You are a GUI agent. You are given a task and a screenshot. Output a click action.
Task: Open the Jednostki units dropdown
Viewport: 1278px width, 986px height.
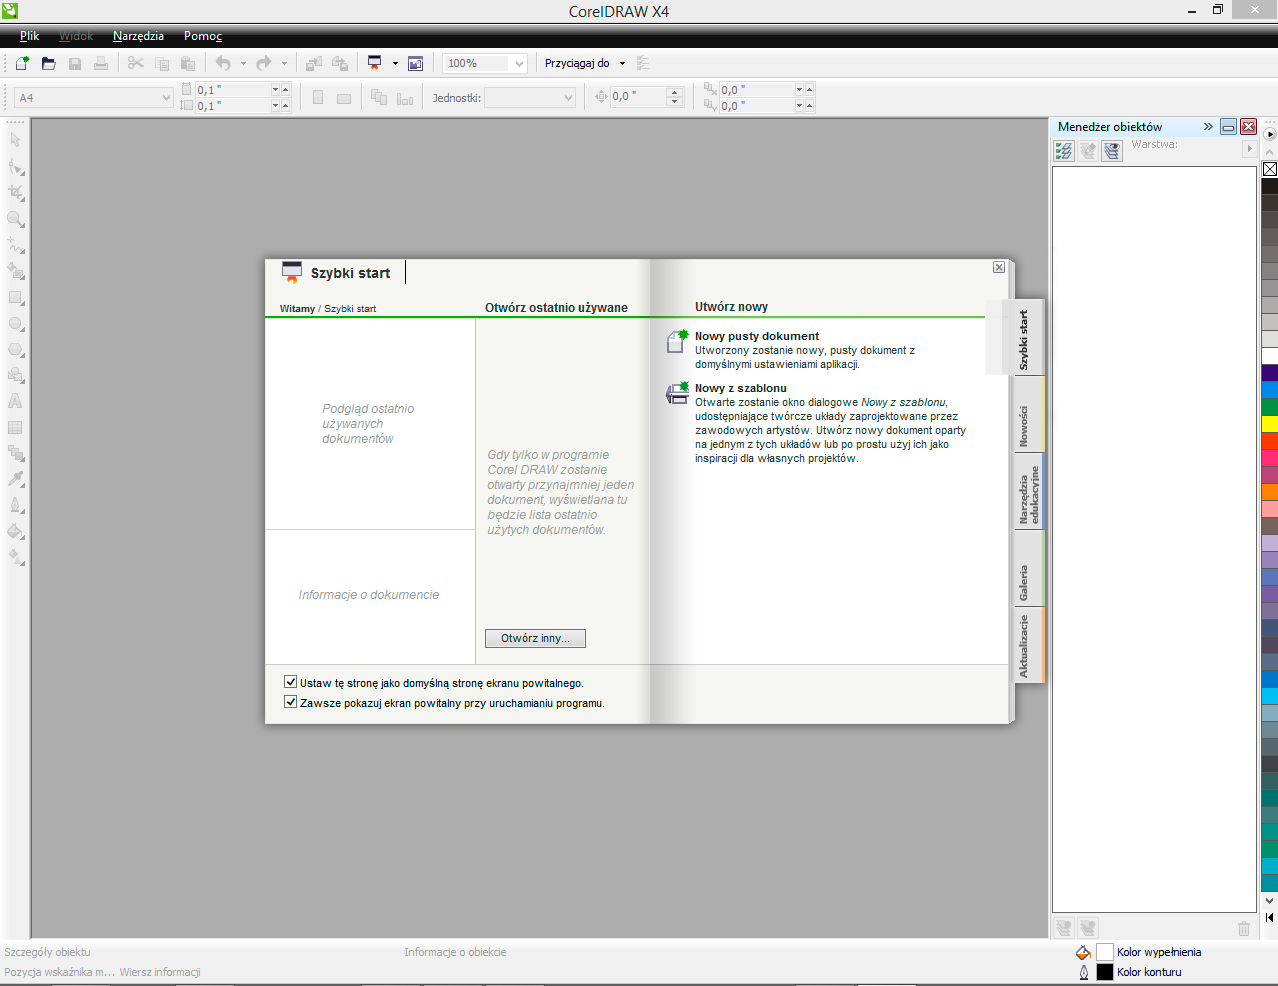coord(568,98)
